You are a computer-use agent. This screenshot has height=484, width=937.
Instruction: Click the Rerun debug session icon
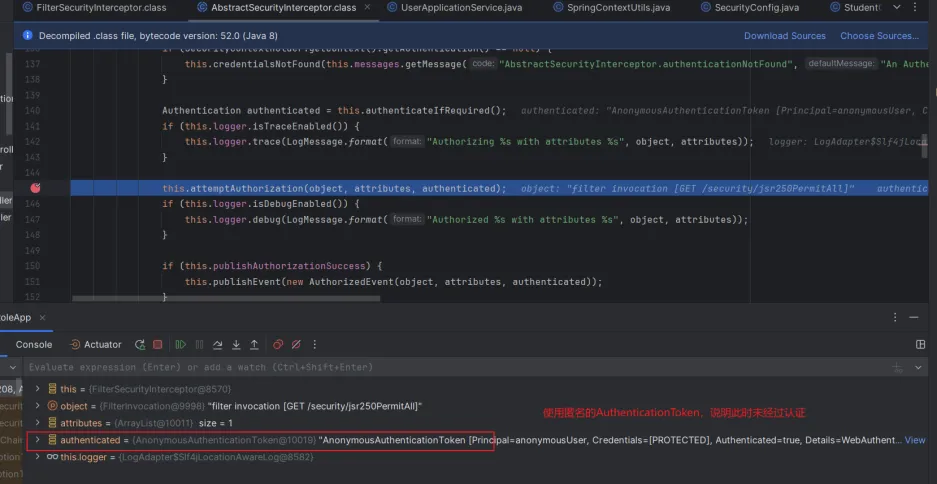point(140,345)
